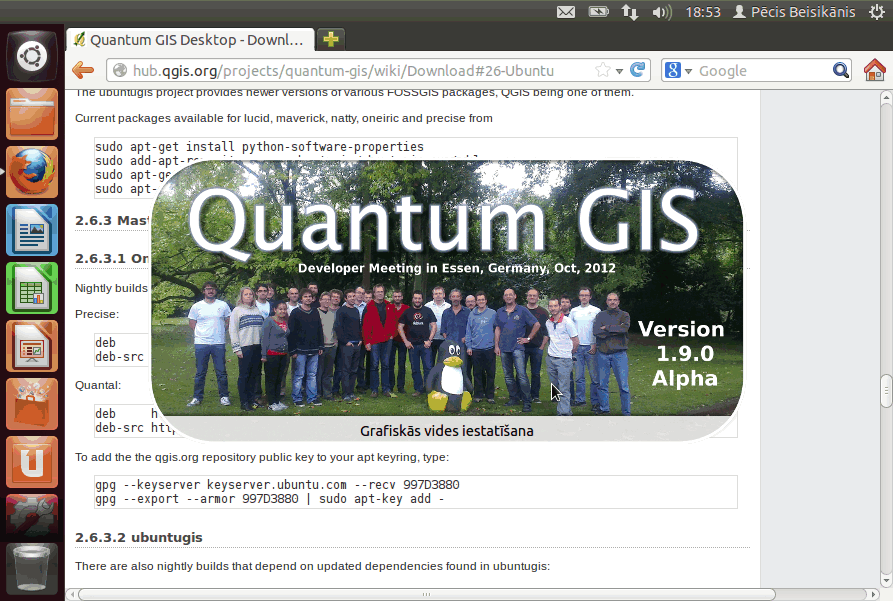
Task: Open the Pēcis Beisikānis user menu
Action: coord(794,12)
